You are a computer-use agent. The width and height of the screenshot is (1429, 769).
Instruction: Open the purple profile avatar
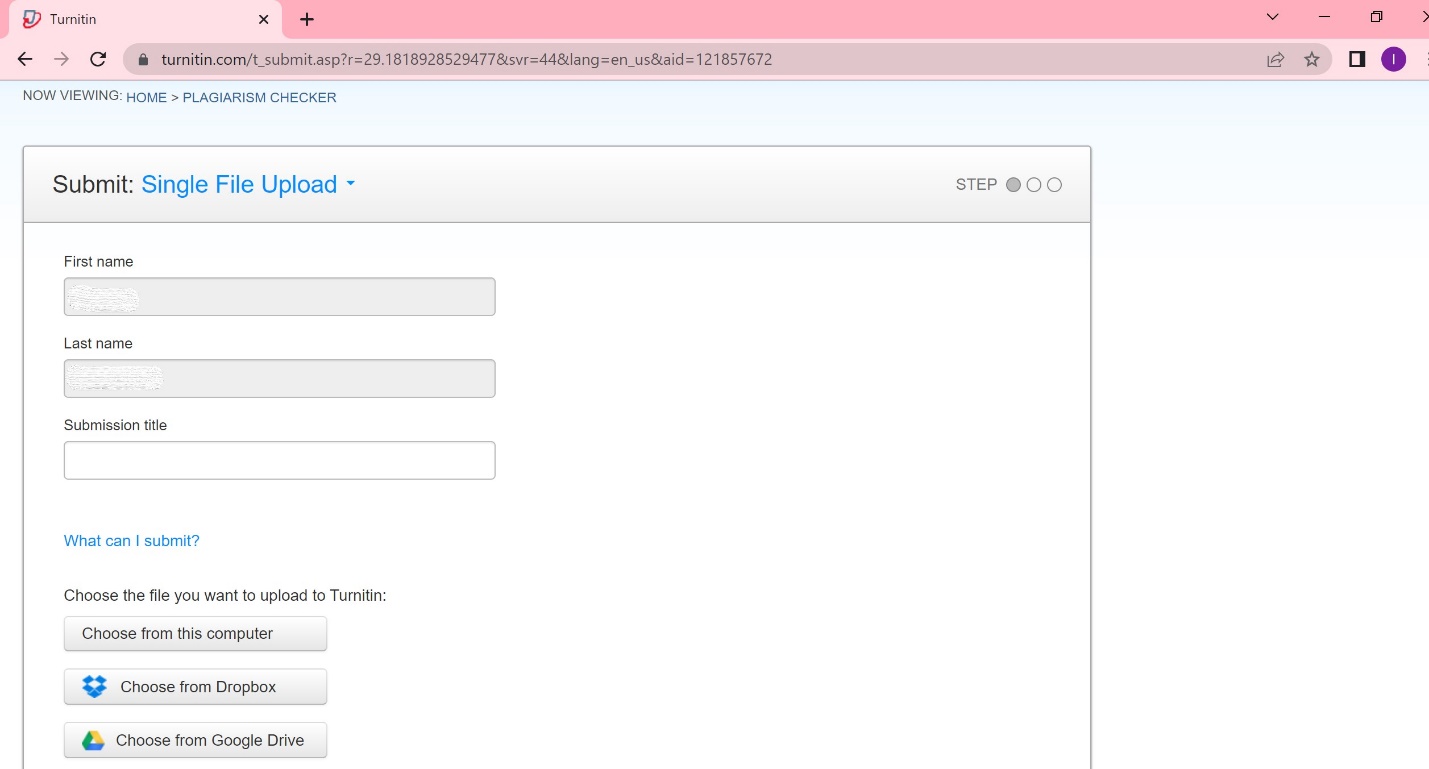point(1393,60)
